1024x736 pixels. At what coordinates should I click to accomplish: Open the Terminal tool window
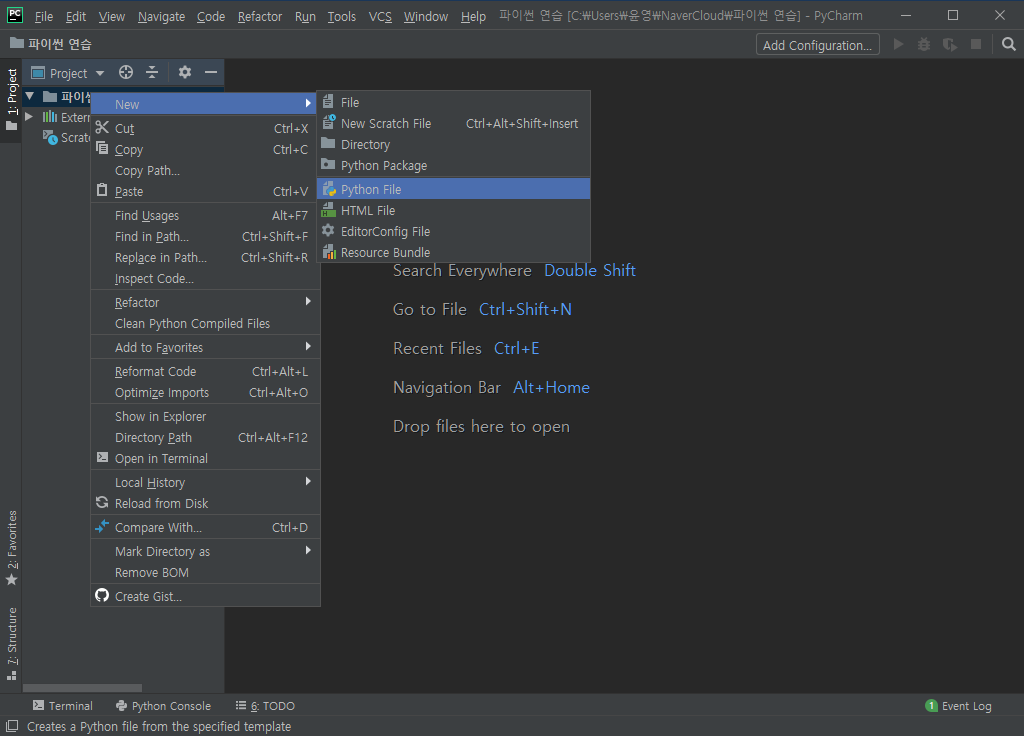click(63, 705)
